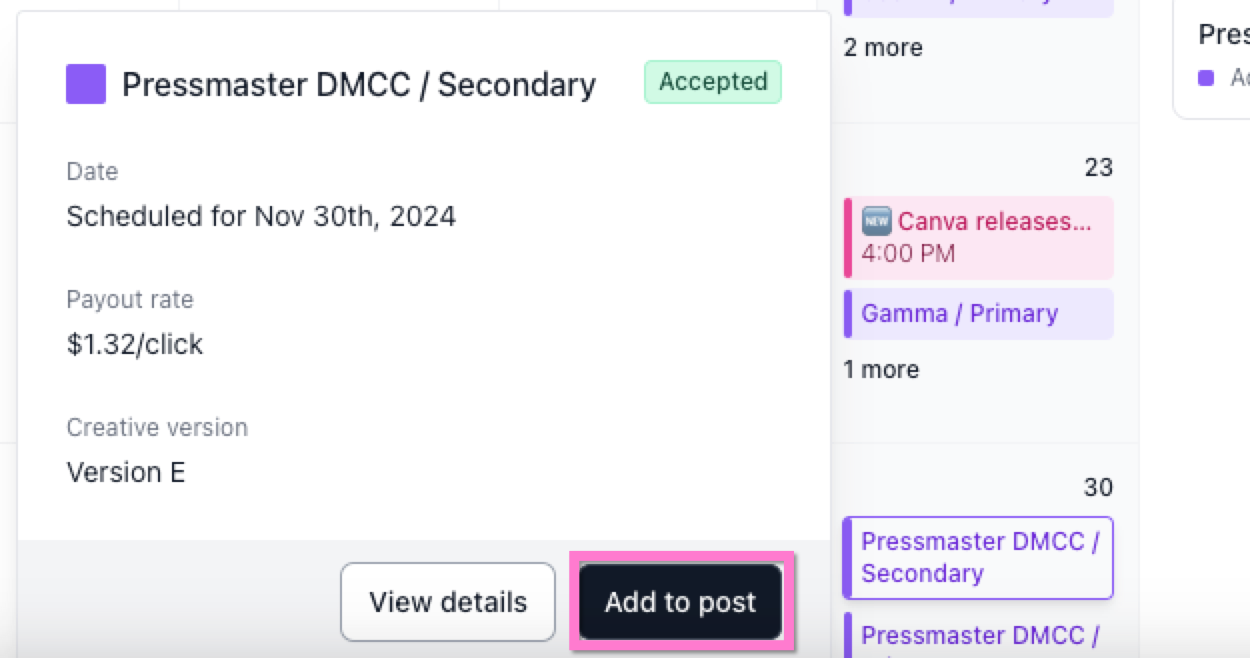Click the day 30 date number

click(1098, 488)
